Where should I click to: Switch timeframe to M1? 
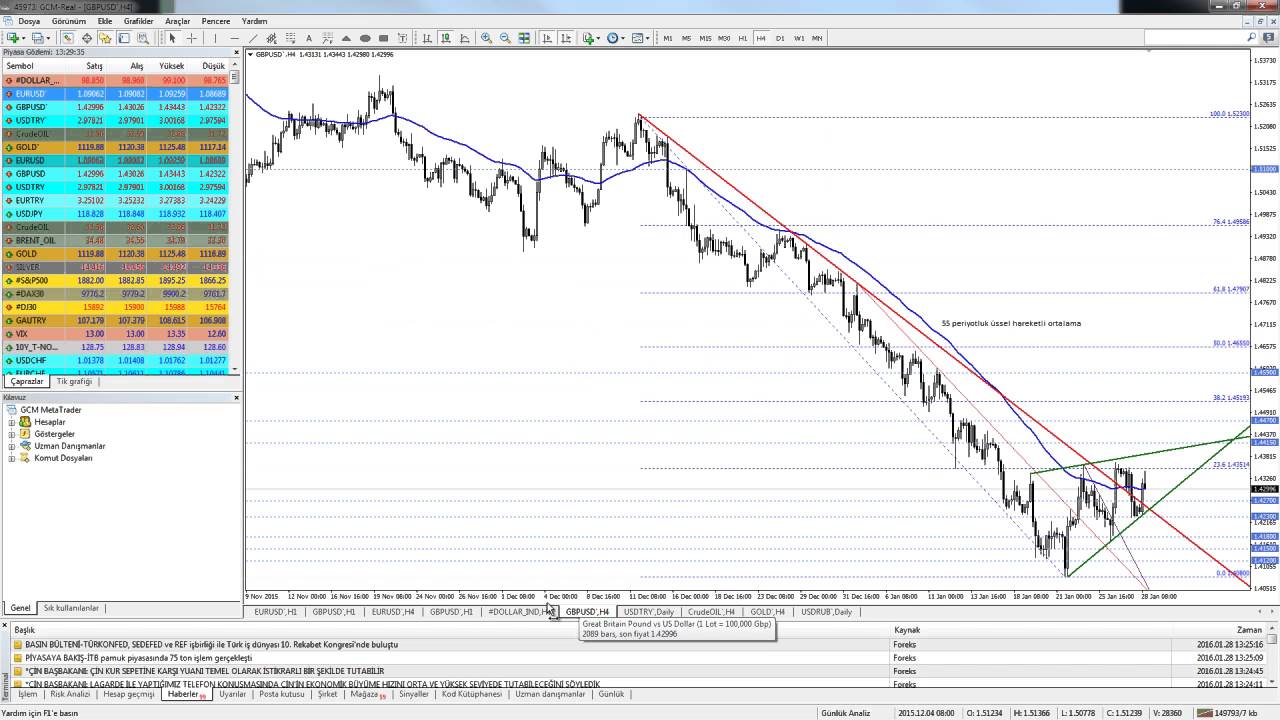[x=668, y=38]
